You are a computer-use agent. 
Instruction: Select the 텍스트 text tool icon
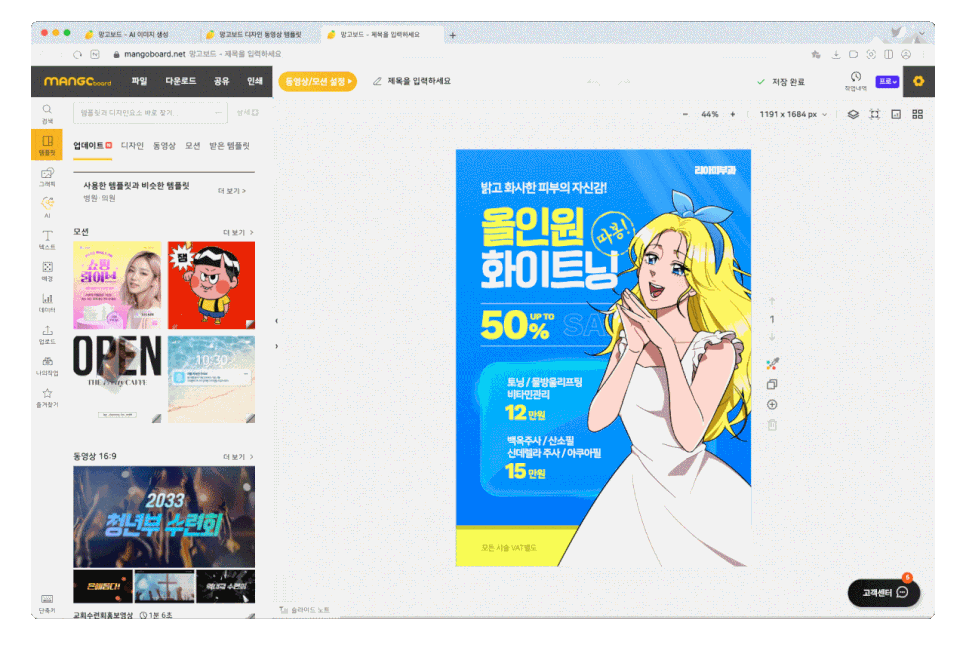click(x=47, y=240)
